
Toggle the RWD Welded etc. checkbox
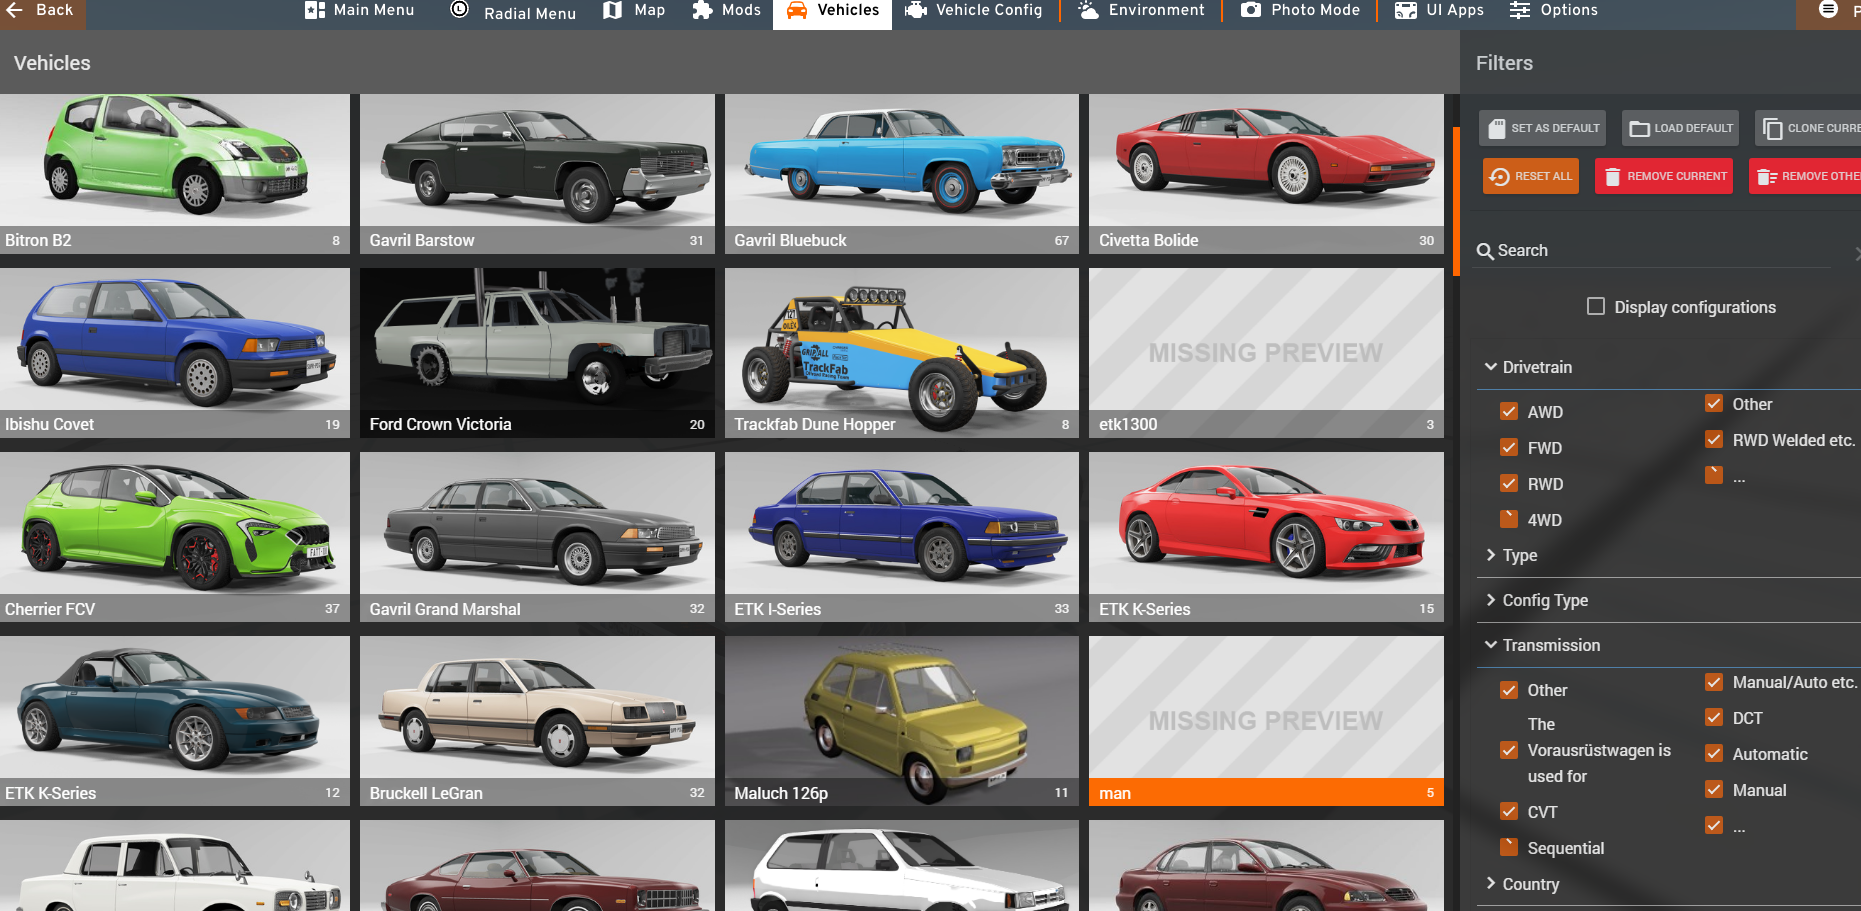(1714, 439)
